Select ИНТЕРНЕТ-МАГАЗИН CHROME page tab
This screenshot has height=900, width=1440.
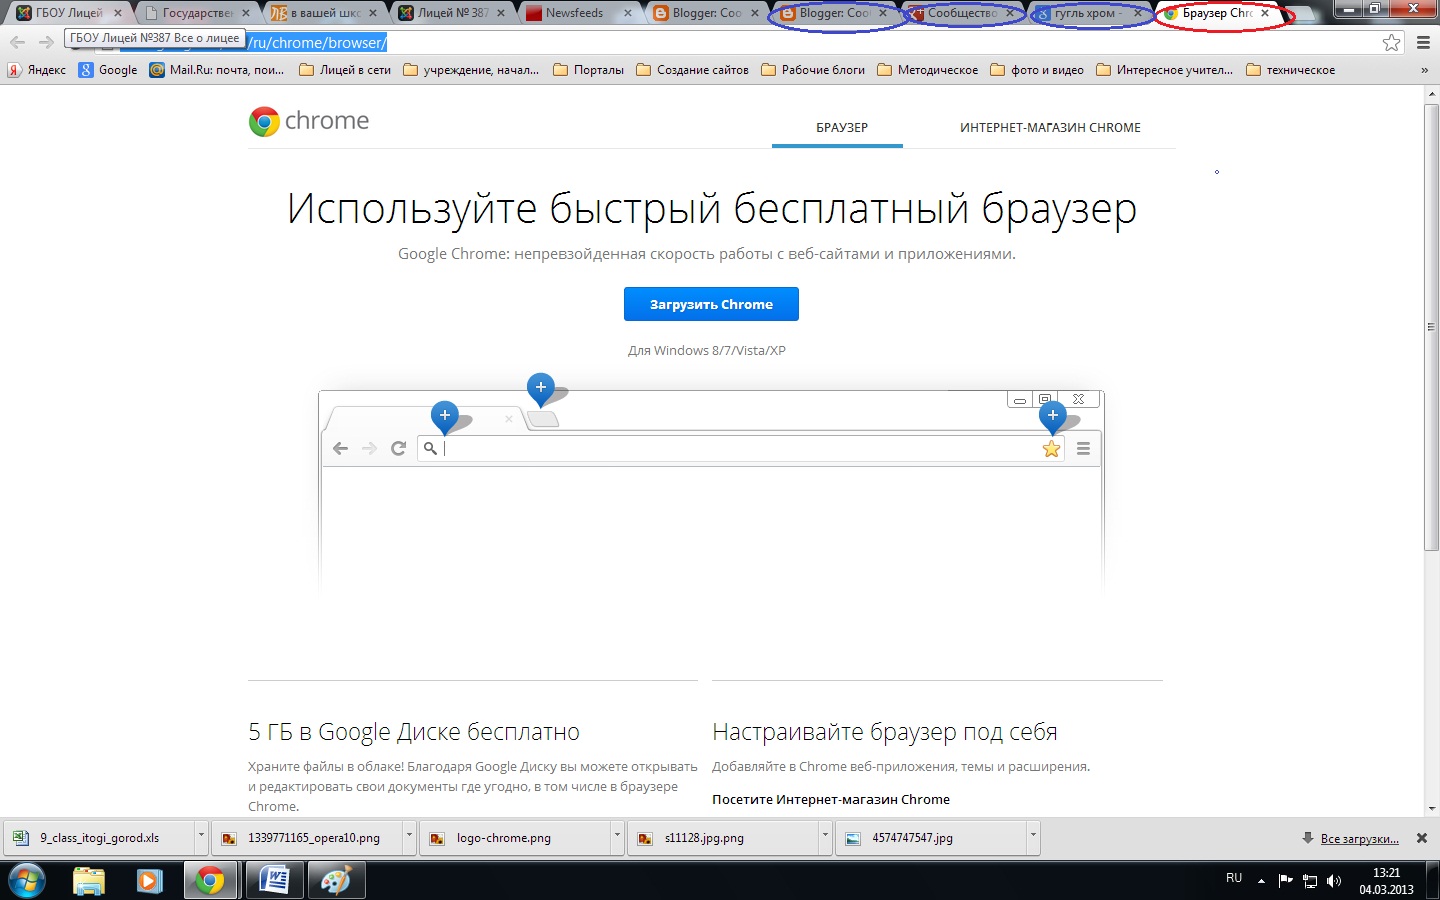pos(1050,128)
